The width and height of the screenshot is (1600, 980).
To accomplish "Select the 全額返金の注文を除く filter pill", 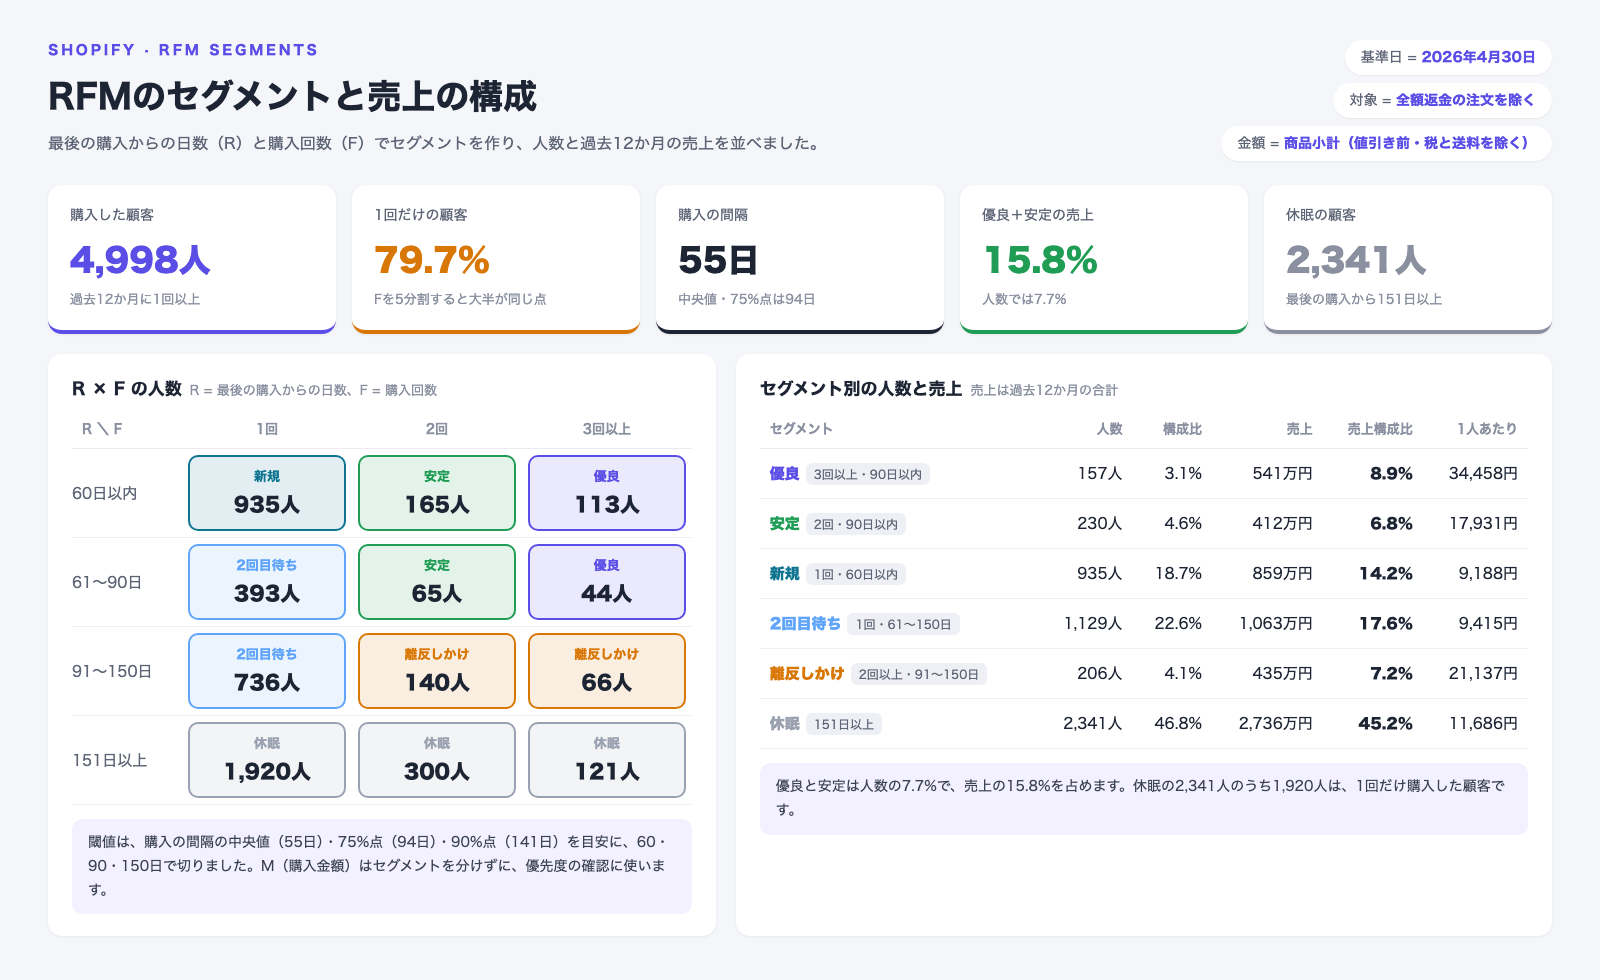I will (1442, 100).
